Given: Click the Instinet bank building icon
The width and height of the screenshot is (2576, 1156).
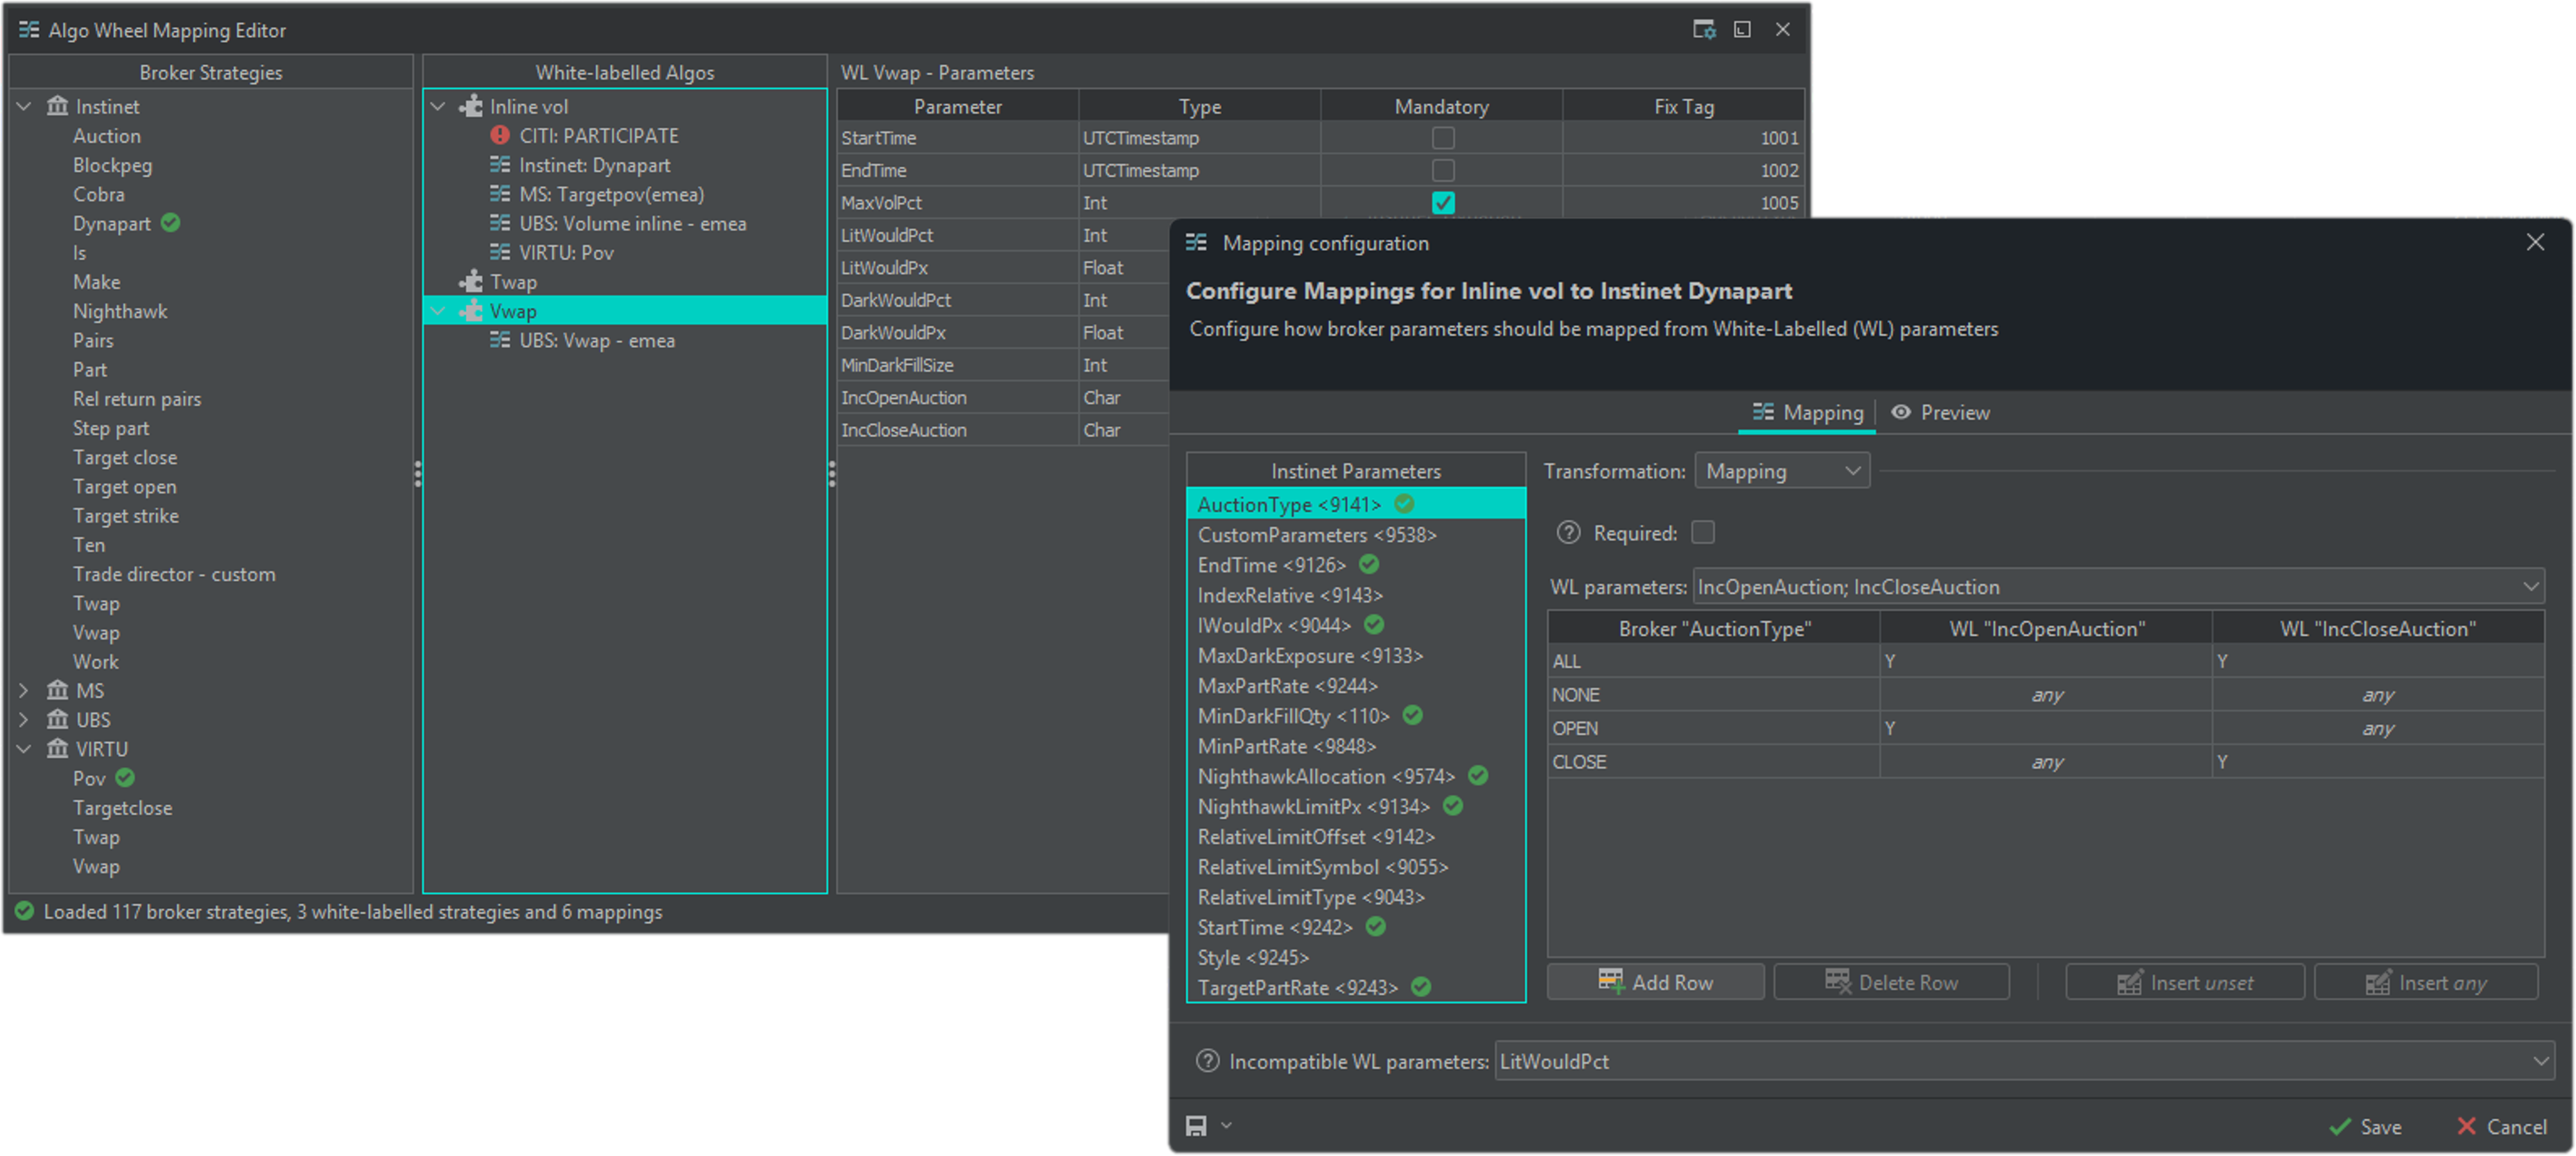Looking at the screenshot, I should [58, 106].
